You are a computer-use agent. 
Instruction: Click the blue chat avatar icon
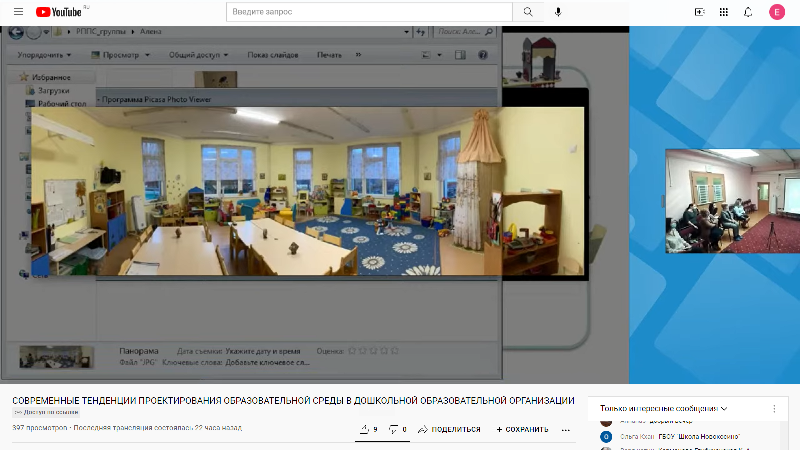[606, 437]
